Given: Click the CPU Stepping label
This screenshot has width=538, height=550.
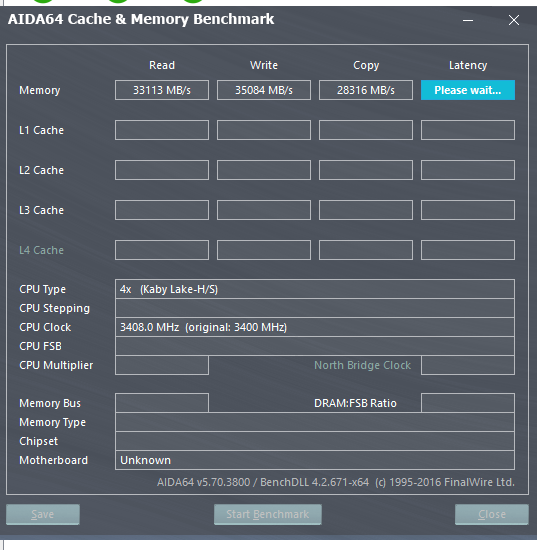Looking at the screenshot, I should click(54, 309).
